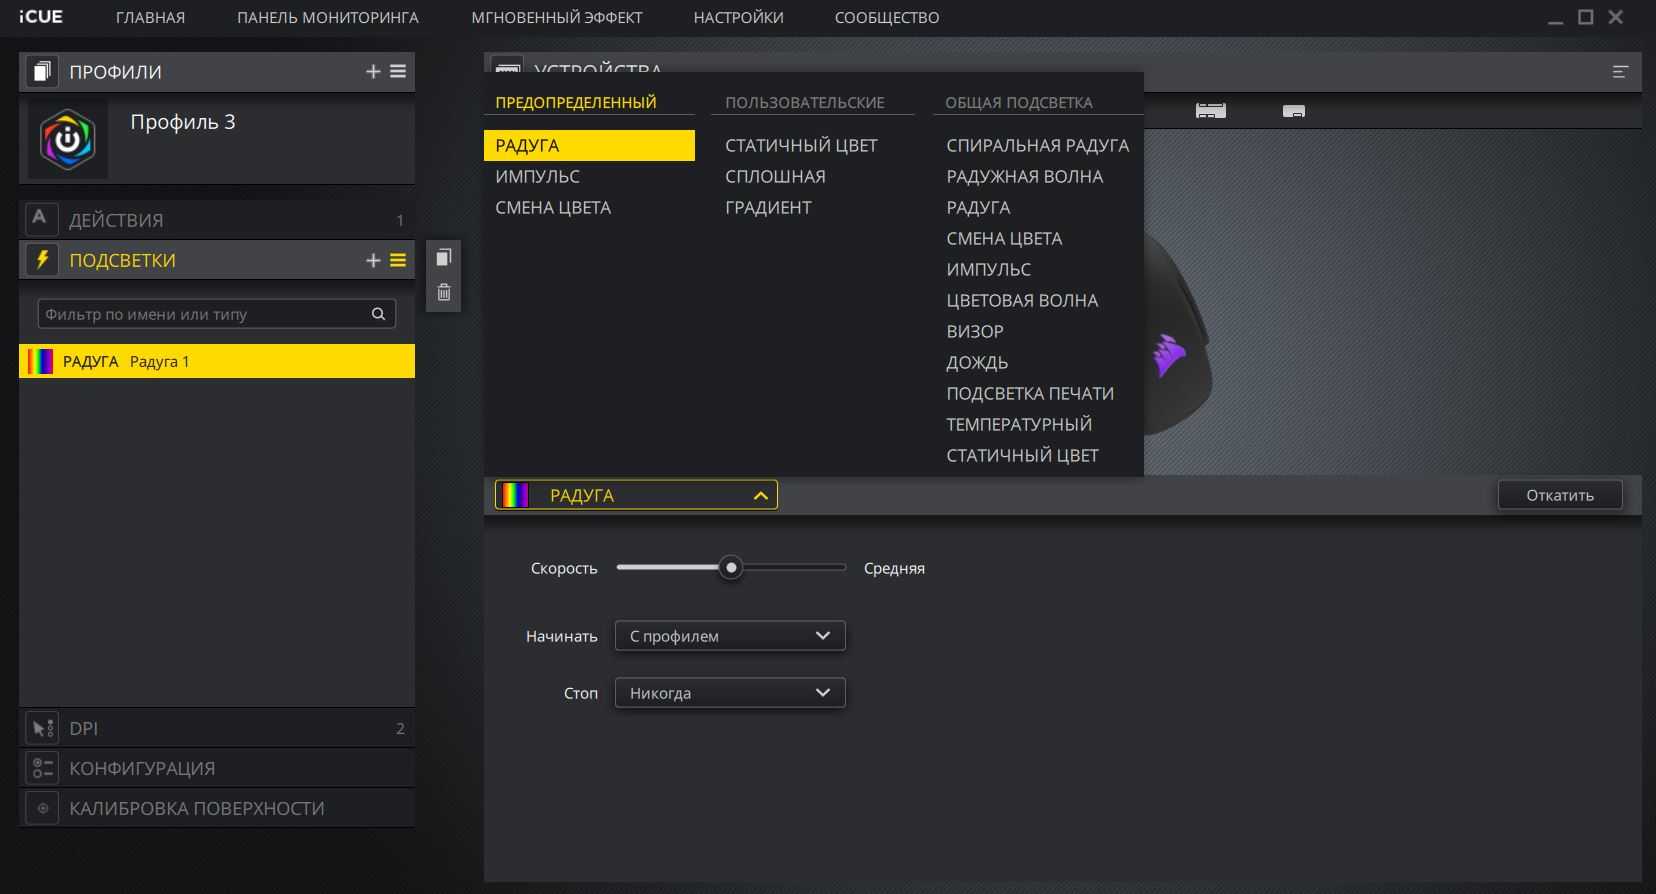Click the filter by name input field
The height and width of the screenshot is (894, 1656).
coord(200,314)
